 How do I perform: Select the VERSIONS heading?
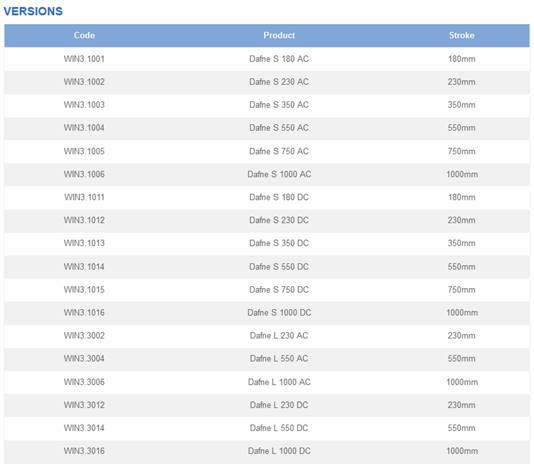pos(33,11)
